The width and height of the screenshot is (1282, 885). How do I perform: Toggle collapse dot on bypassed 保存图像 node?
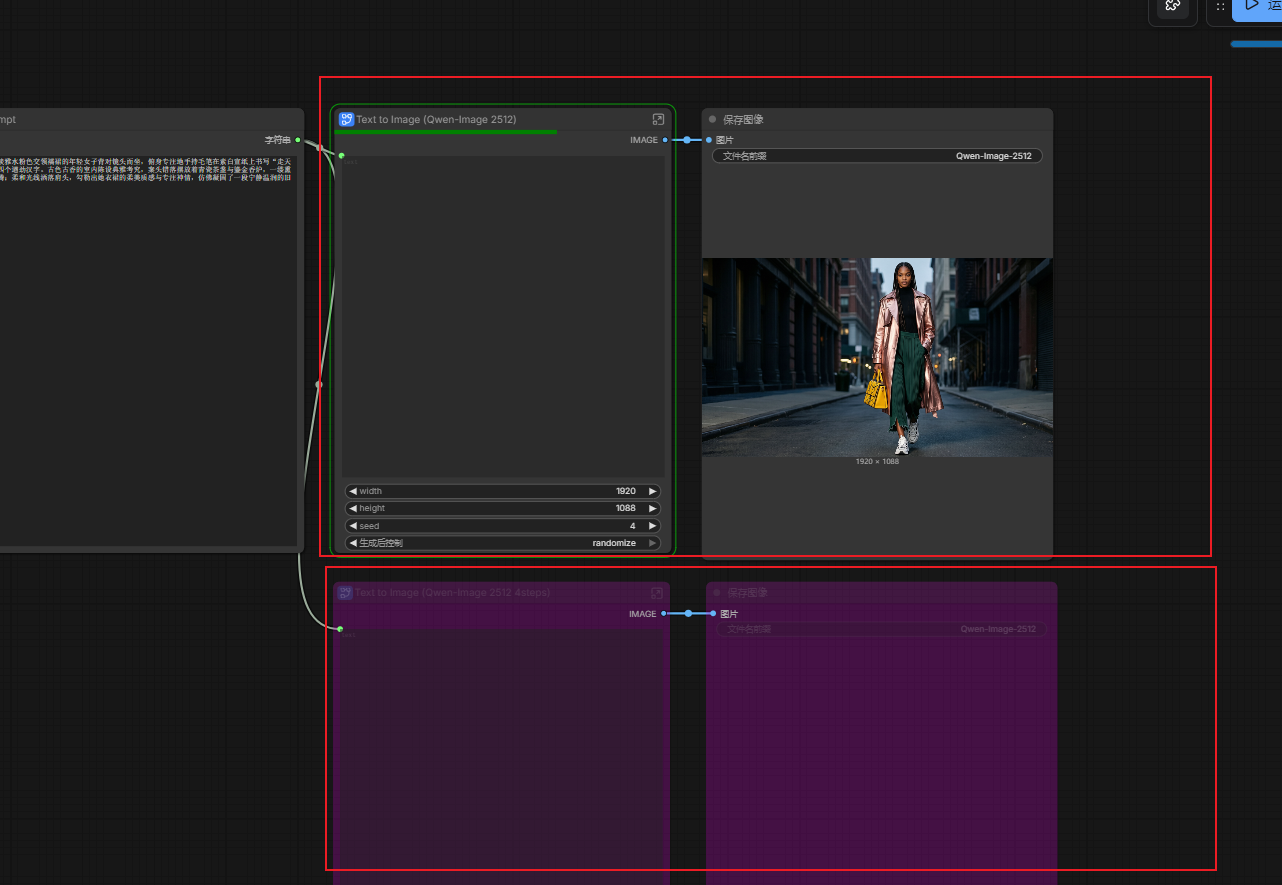pos(717,593)
